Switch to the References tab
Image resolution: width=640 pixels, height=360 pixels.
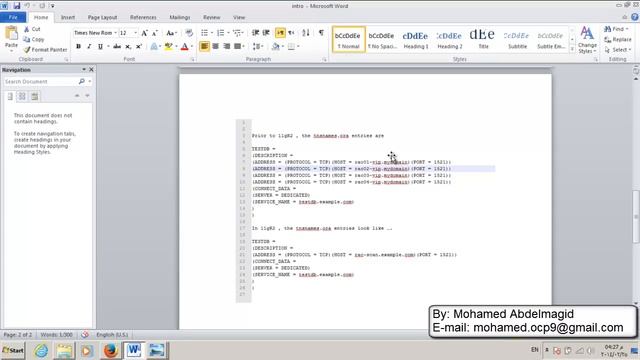(143, 17)
